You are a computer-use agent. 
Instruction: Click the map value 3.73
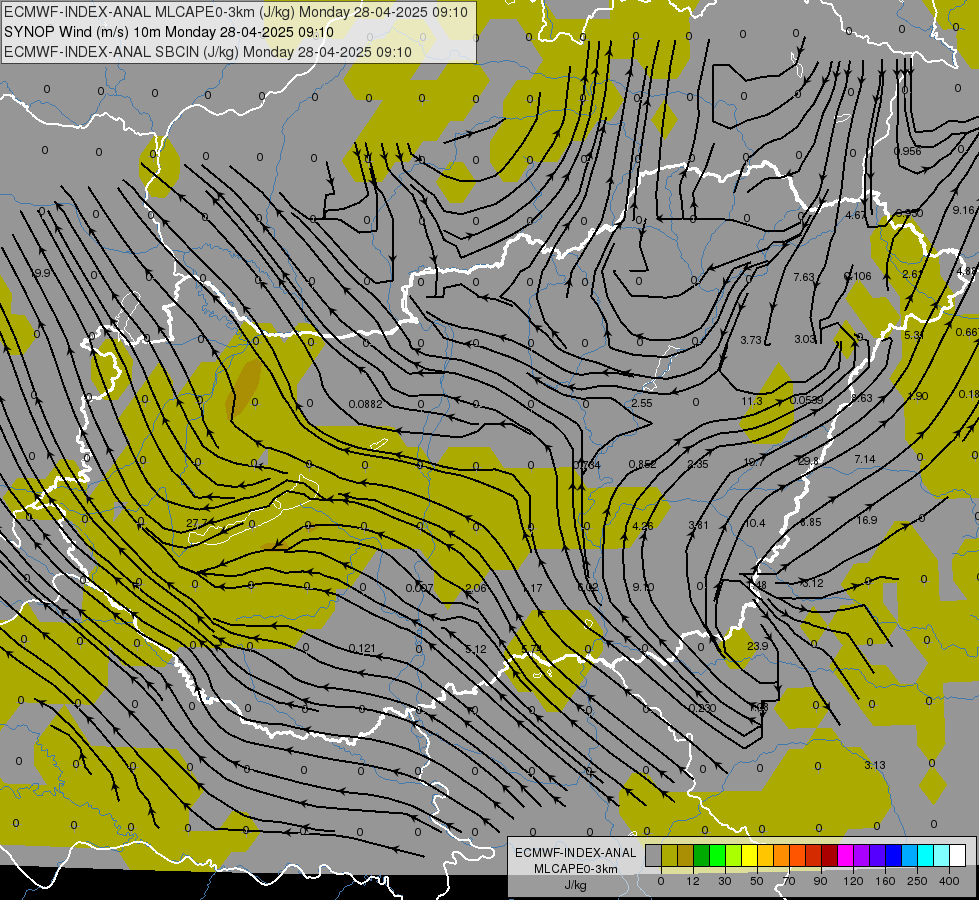point(751,340)
